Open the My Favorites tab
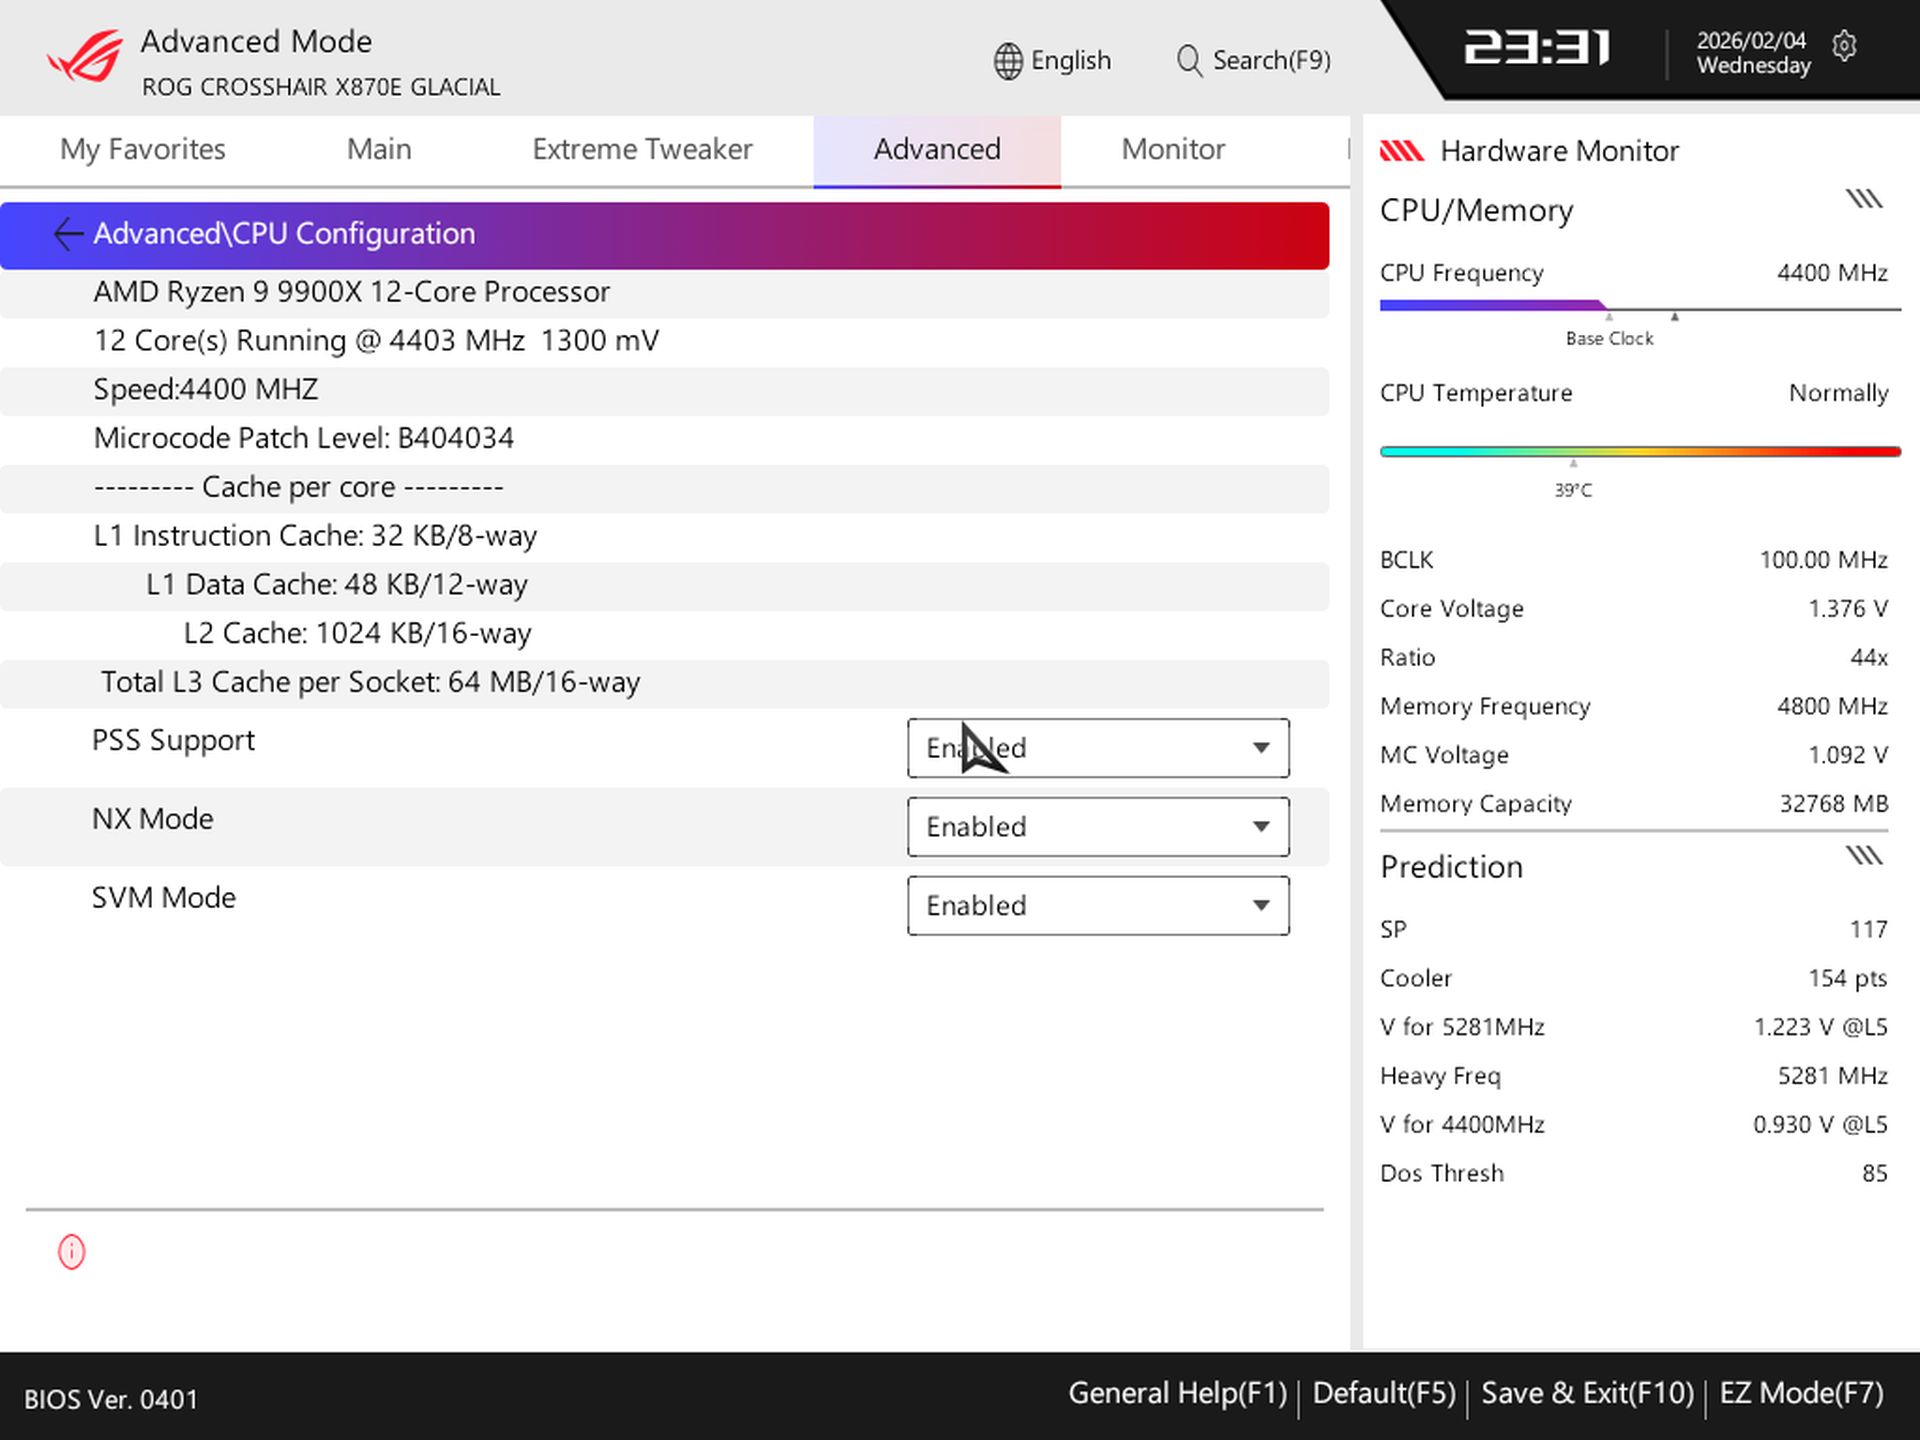This screenshot has width=1920, height=1440. (x=143, y=150)
